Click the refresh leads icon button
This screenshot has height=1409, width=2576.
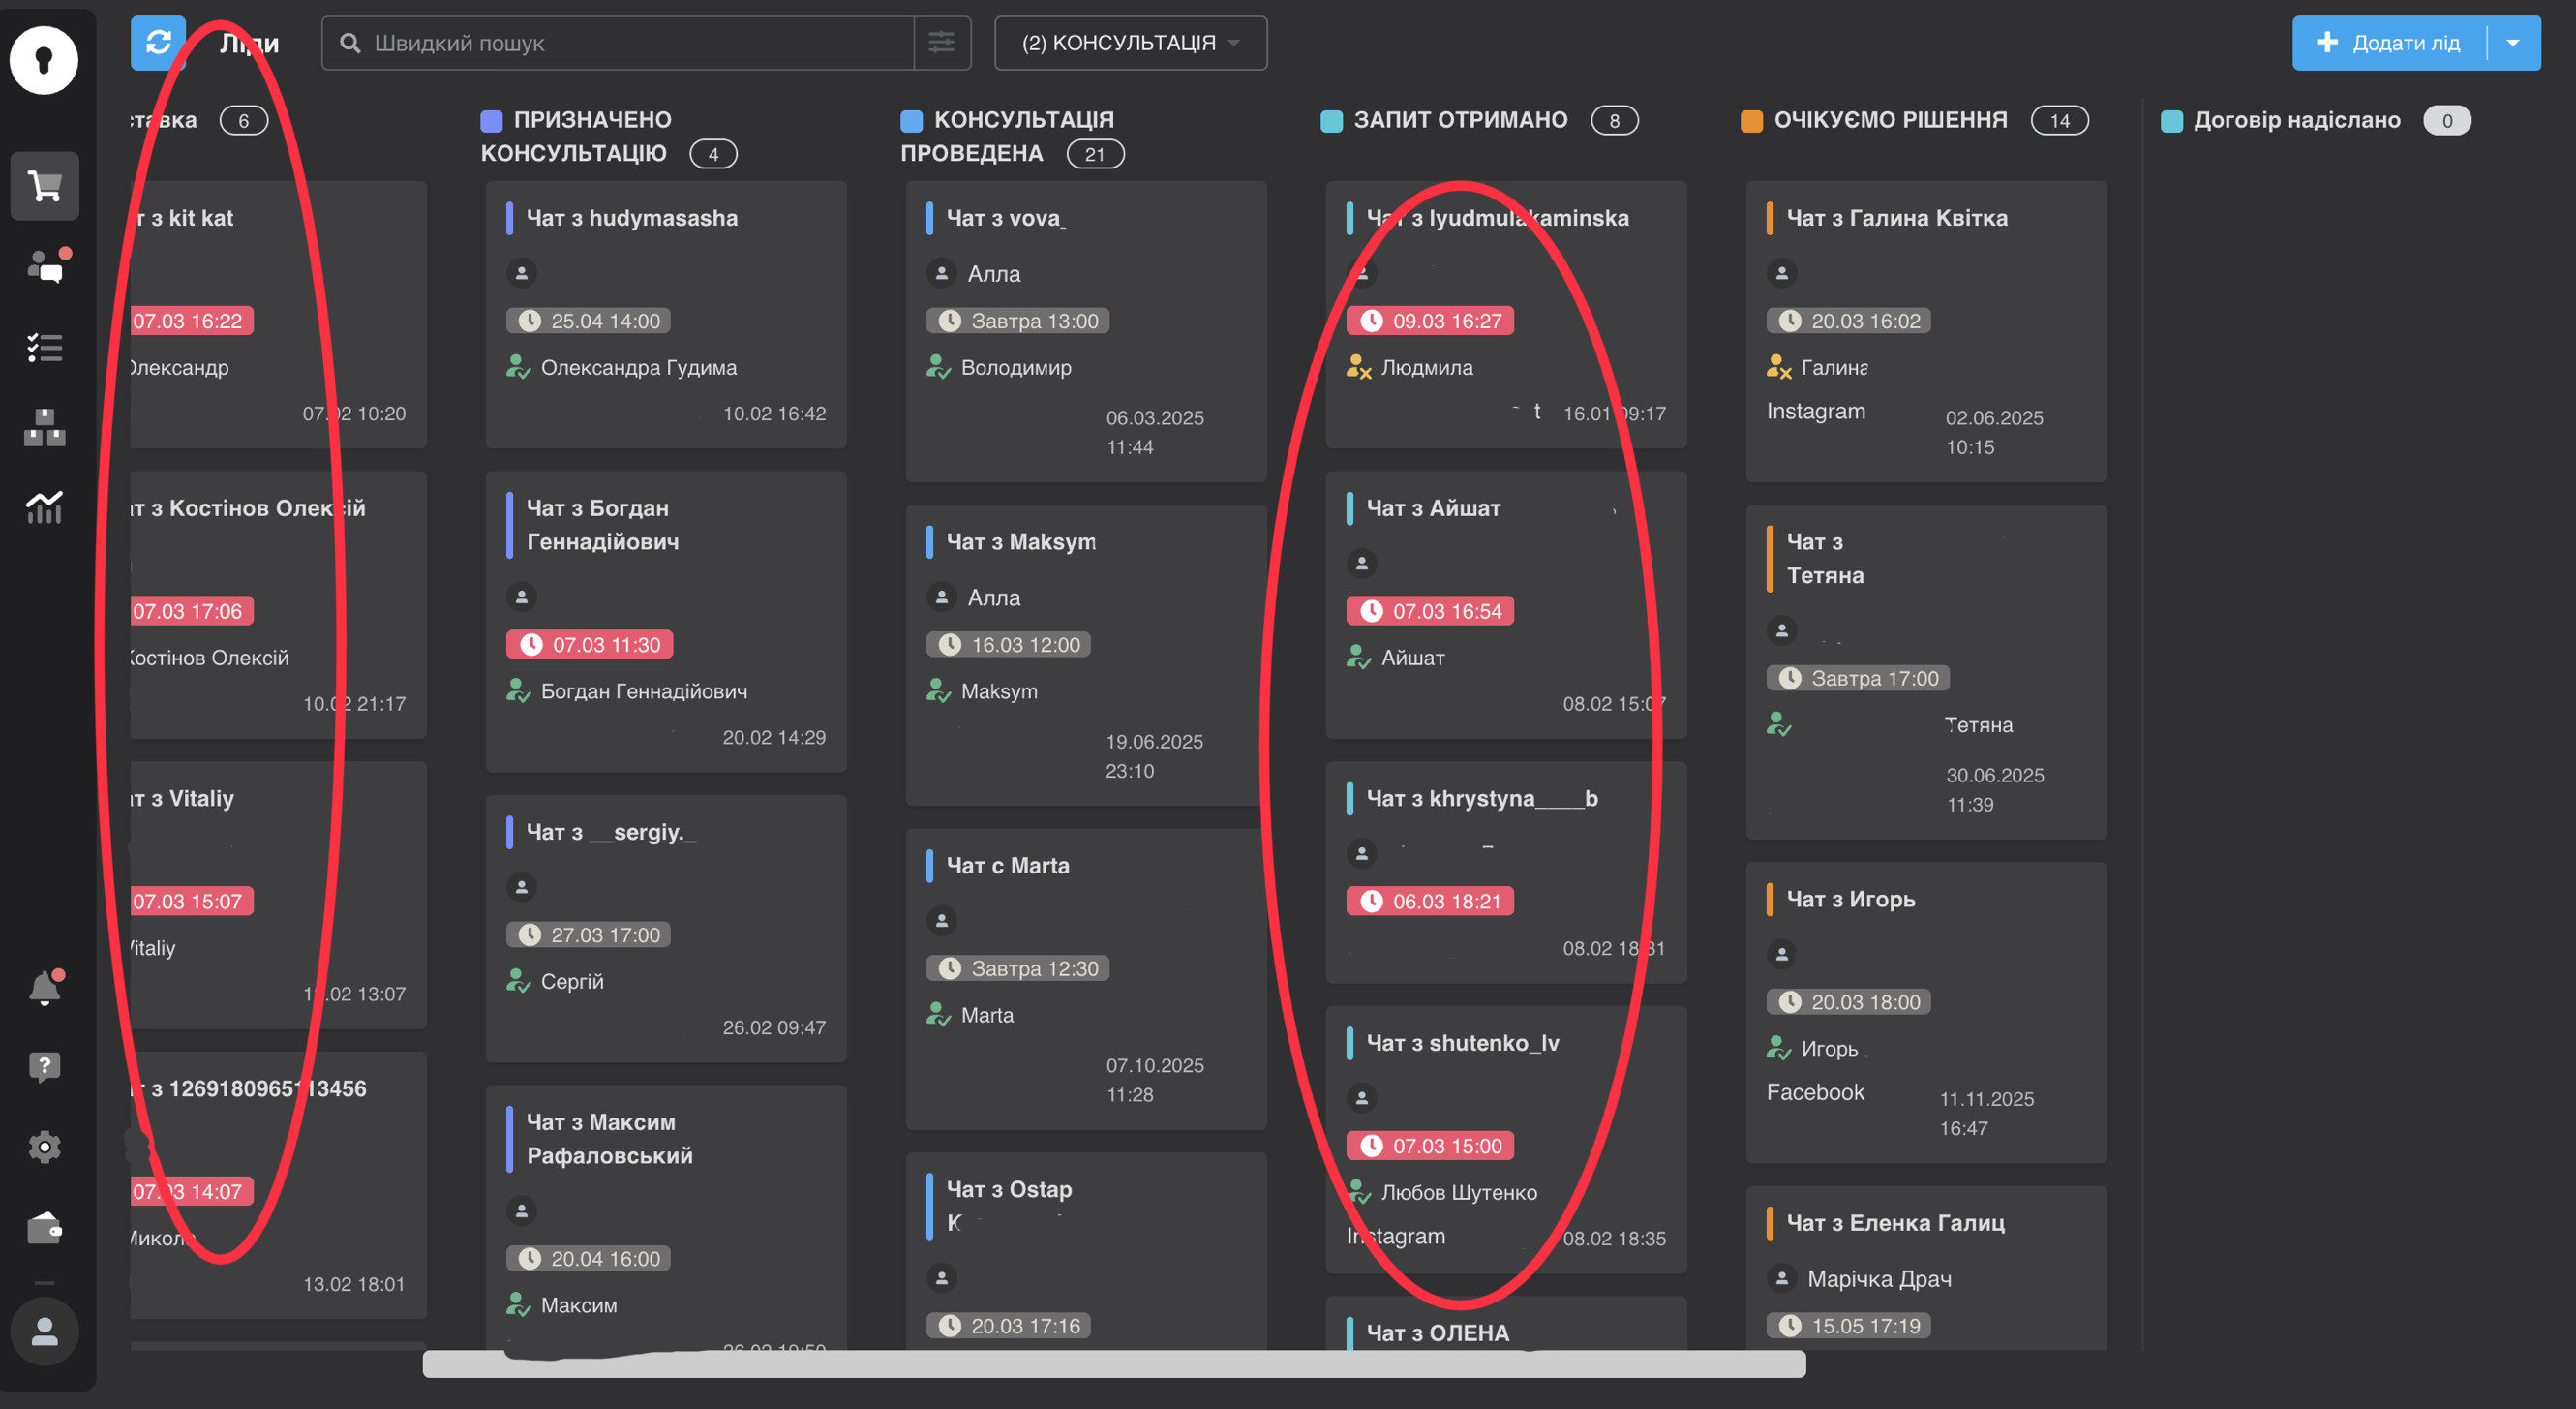158,43
